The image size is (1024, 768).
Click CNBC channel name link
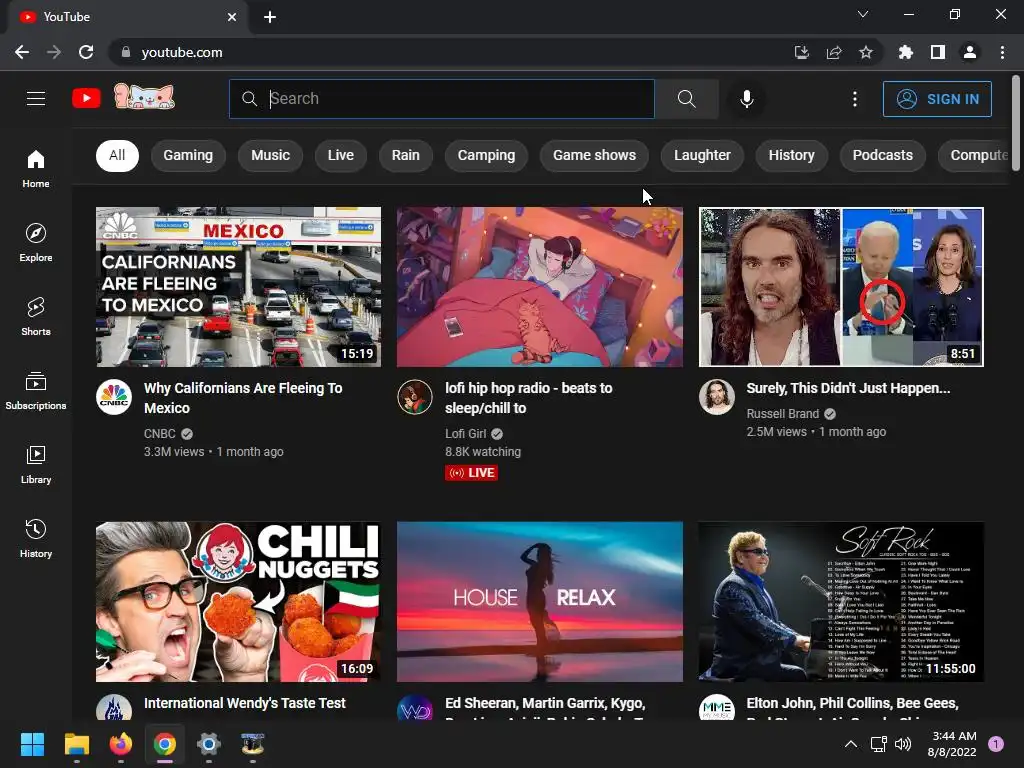(159, 434)
